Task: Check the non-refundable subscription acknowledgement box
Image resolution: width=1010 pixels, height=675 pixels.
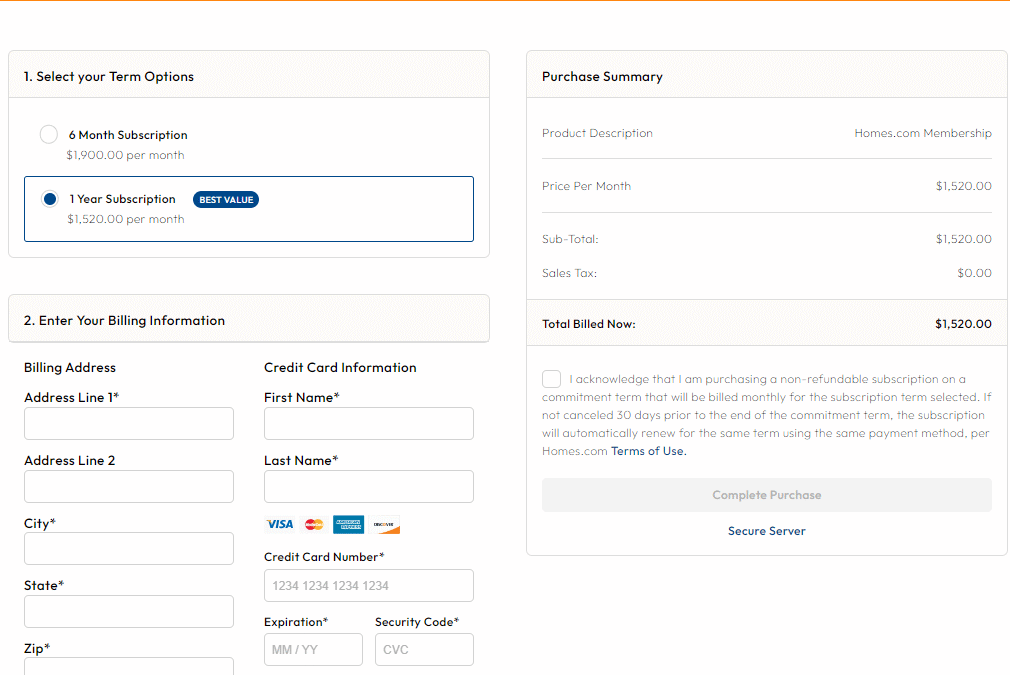Action: coord(551,379)
